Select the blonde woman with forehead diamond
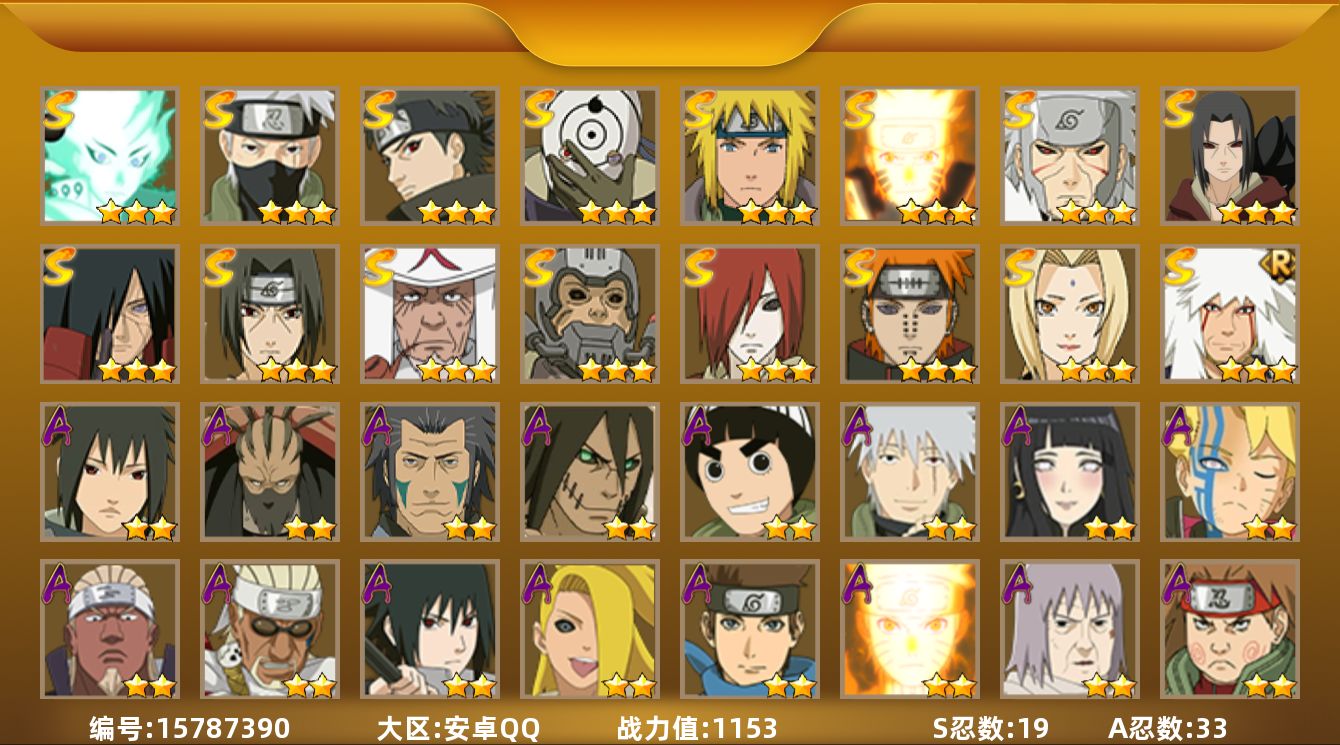Screen dimensions: 1340x745 coord(1070,314)
